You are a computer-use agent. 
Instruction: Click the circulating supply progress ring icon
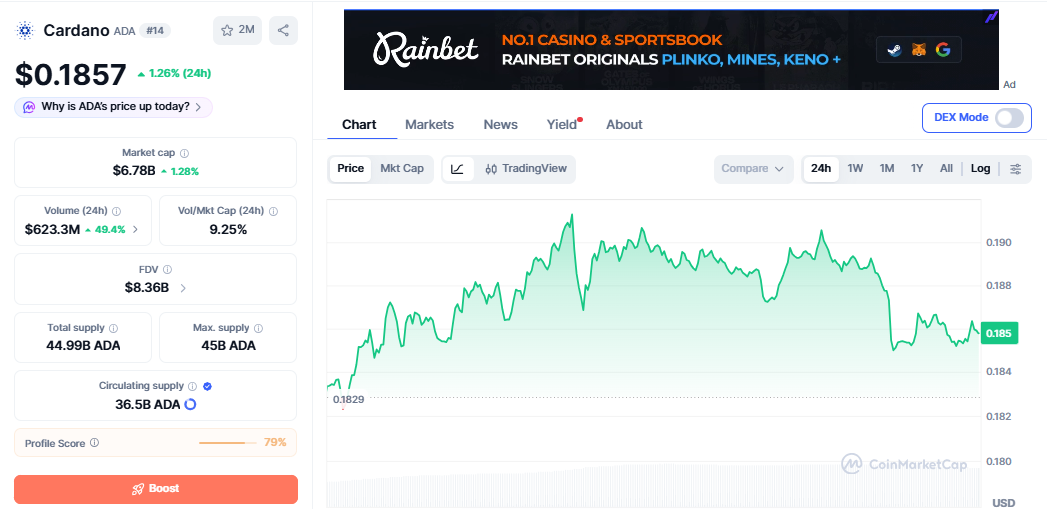[190, 404]
